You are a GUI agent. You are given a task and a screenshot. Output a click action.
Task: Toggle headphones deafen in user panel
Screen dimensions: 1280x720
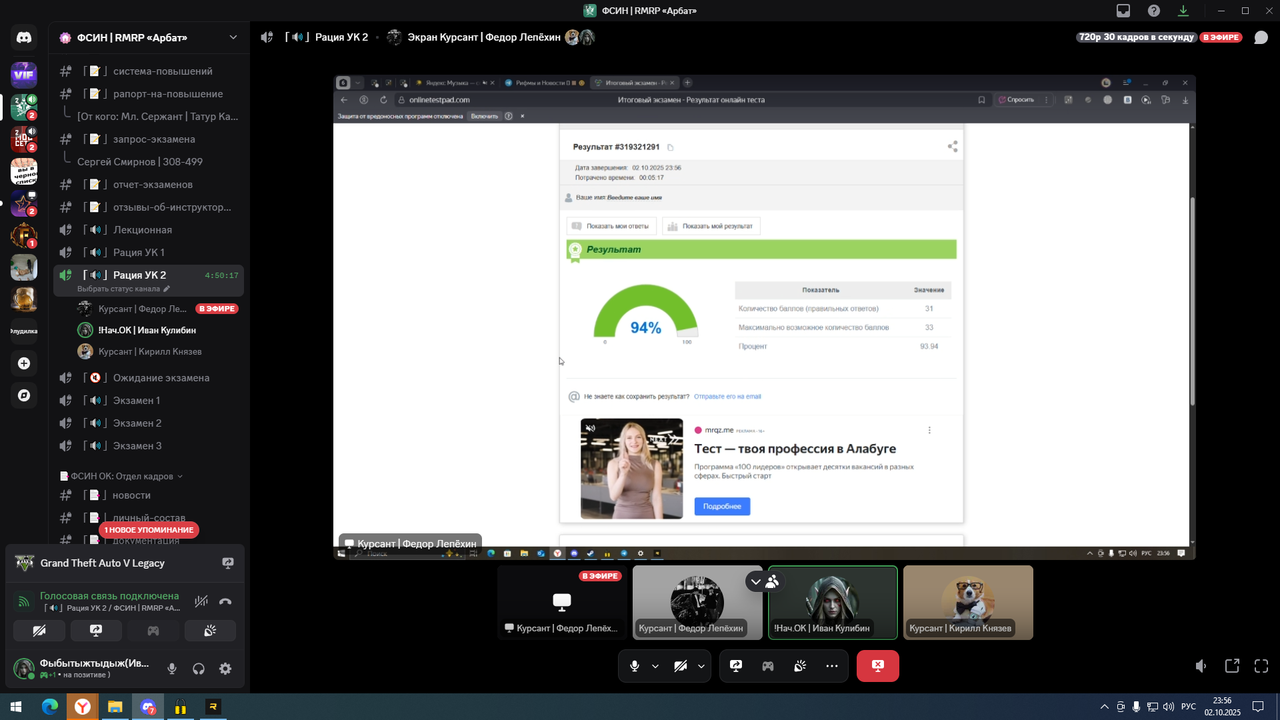(x=198, y=669)
